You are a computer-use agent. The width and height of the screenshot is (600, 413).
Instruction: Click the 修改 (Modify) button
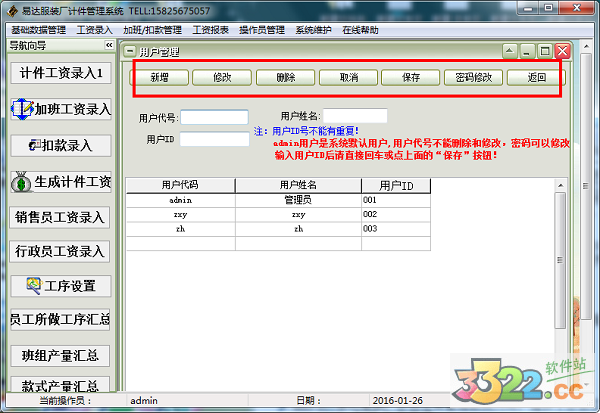(222, 78)
